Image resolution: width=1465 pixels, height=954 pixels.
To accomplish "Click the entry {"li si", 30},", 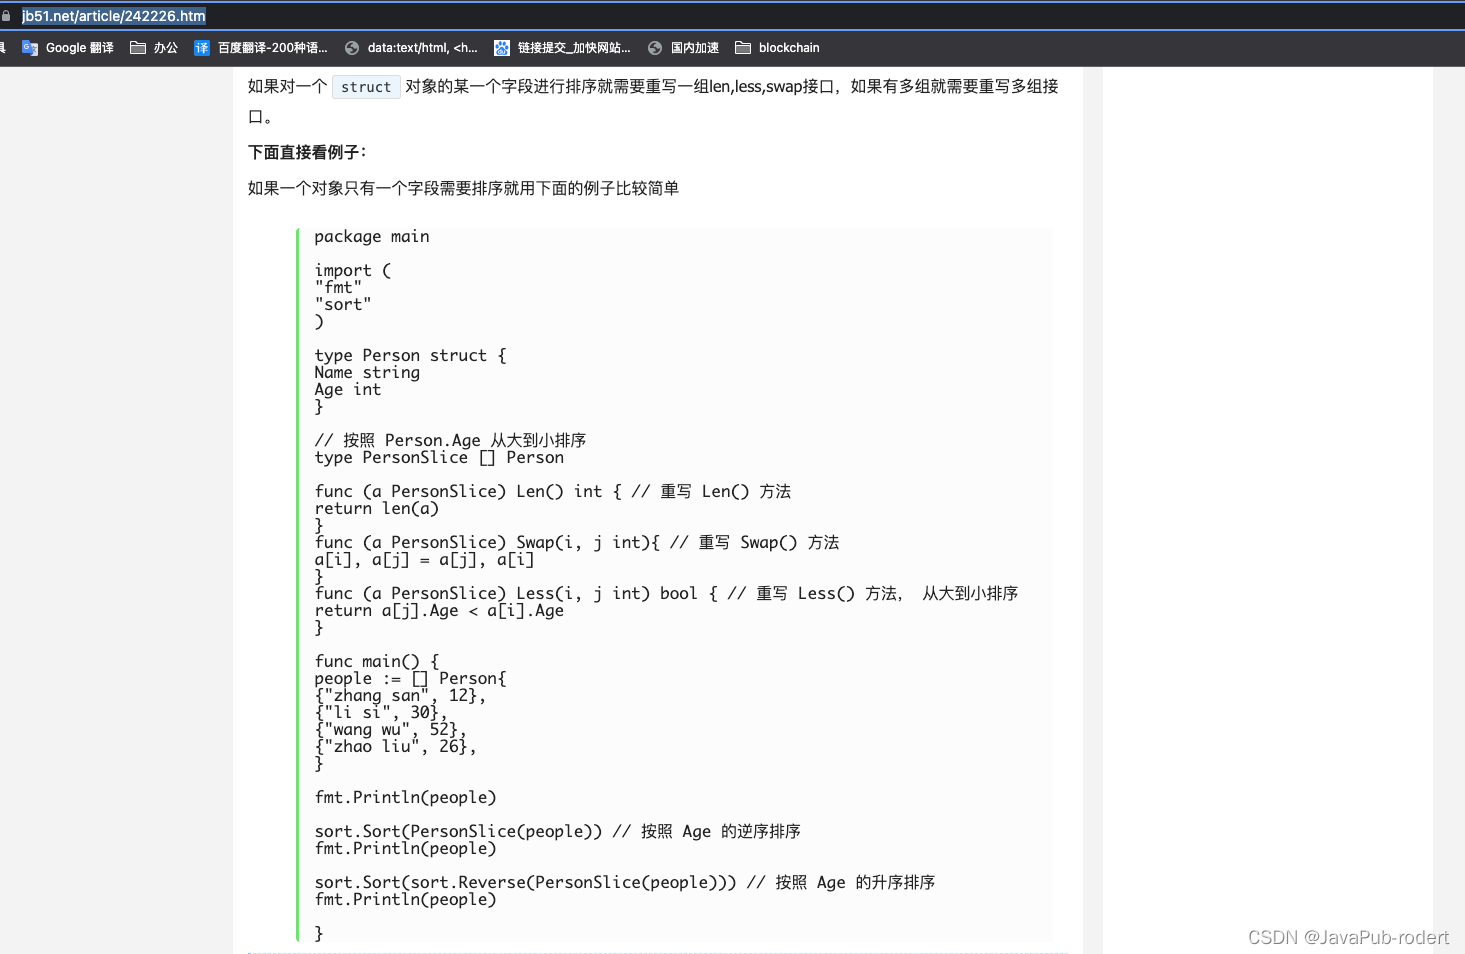I will (381, 713).
